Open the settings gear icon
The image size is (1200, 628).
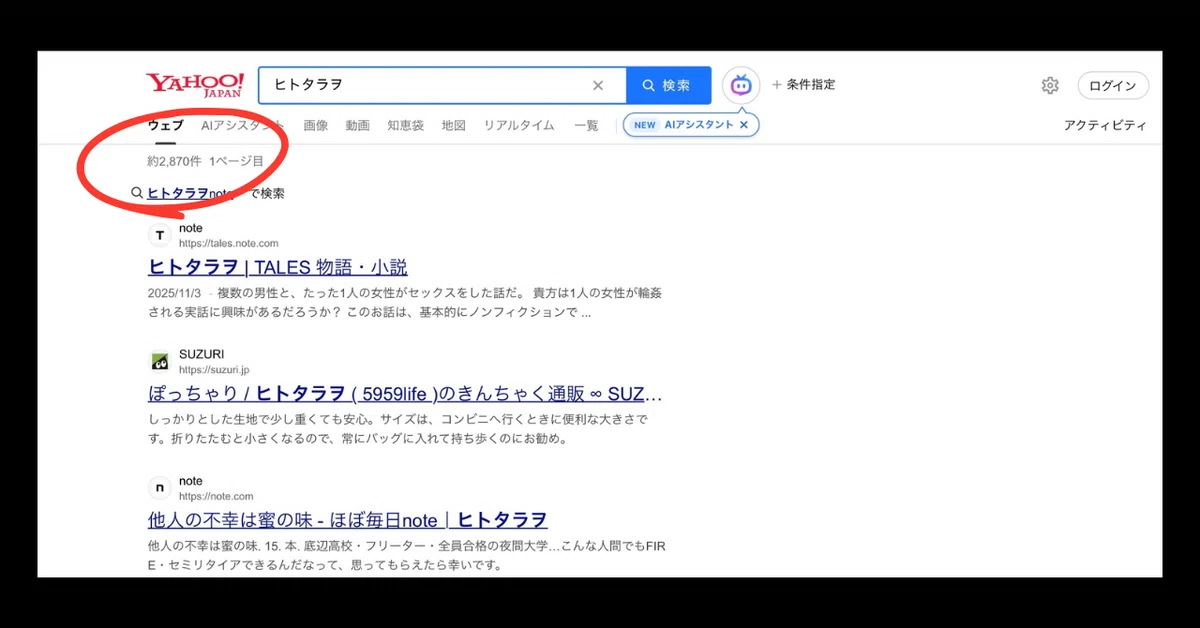1050,86
